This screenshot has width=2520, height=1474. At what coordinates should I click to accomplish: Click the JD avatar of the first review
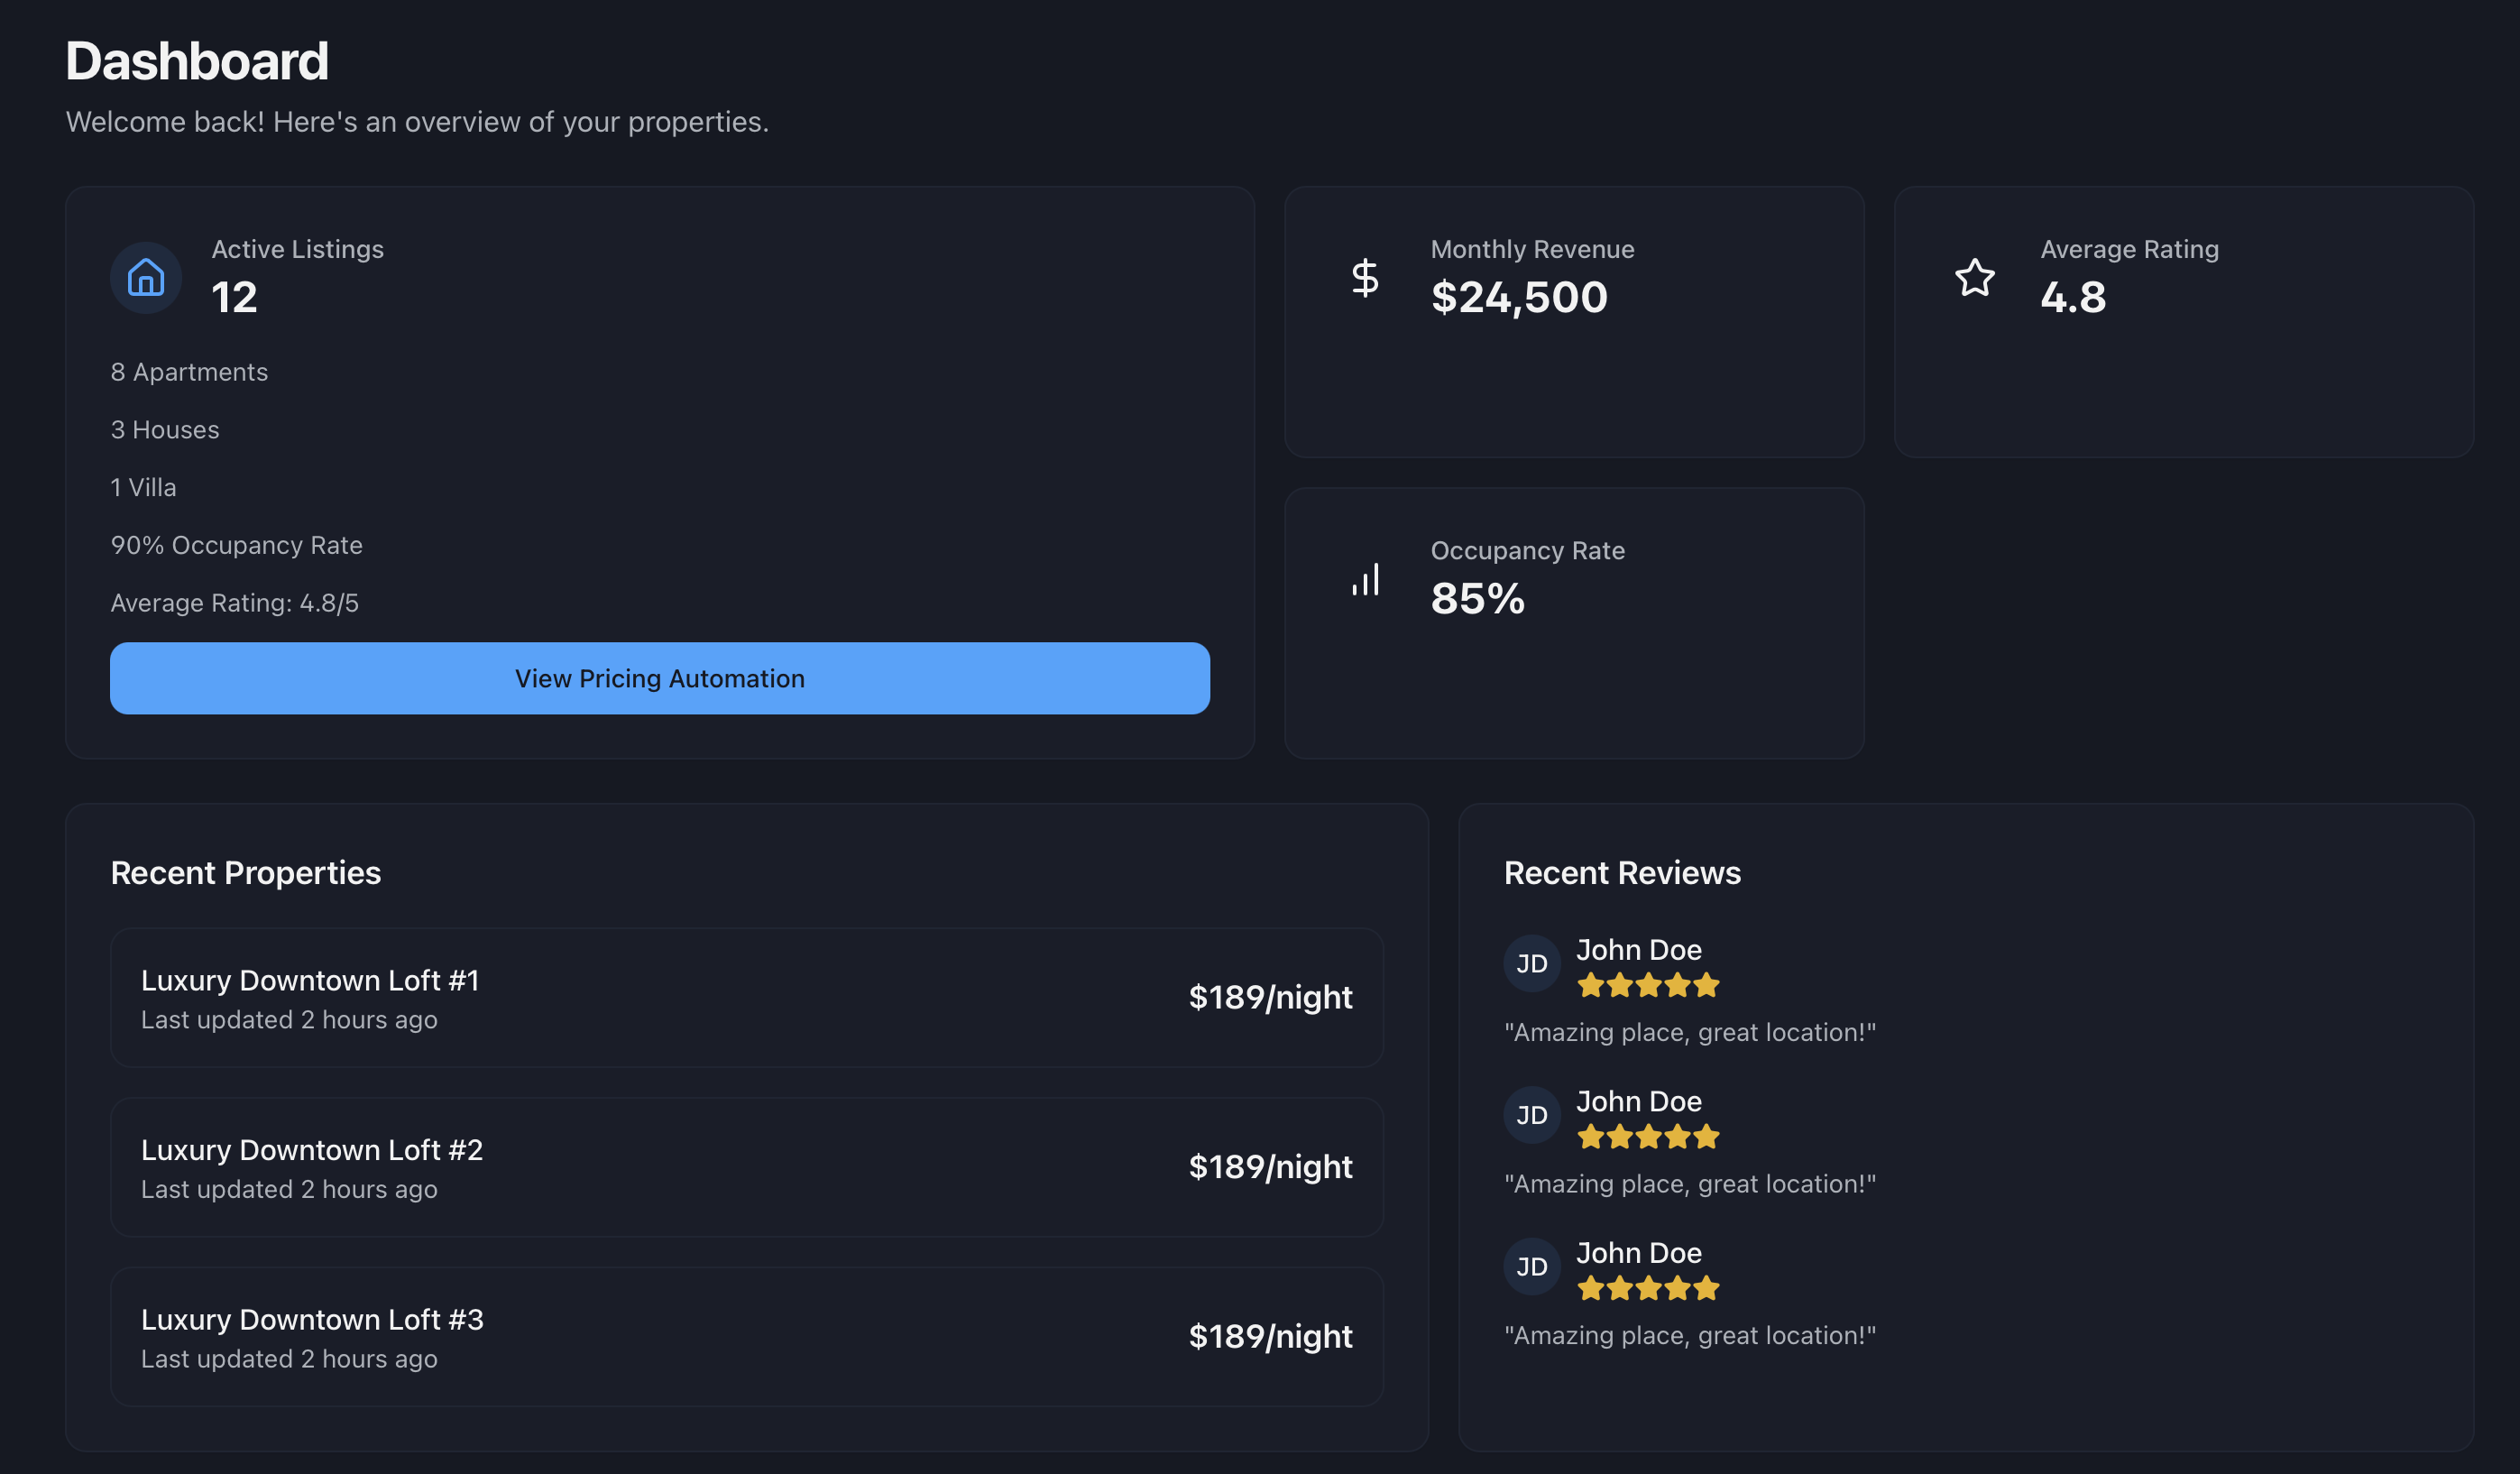pyautogui.click(x=1531, y=963)
